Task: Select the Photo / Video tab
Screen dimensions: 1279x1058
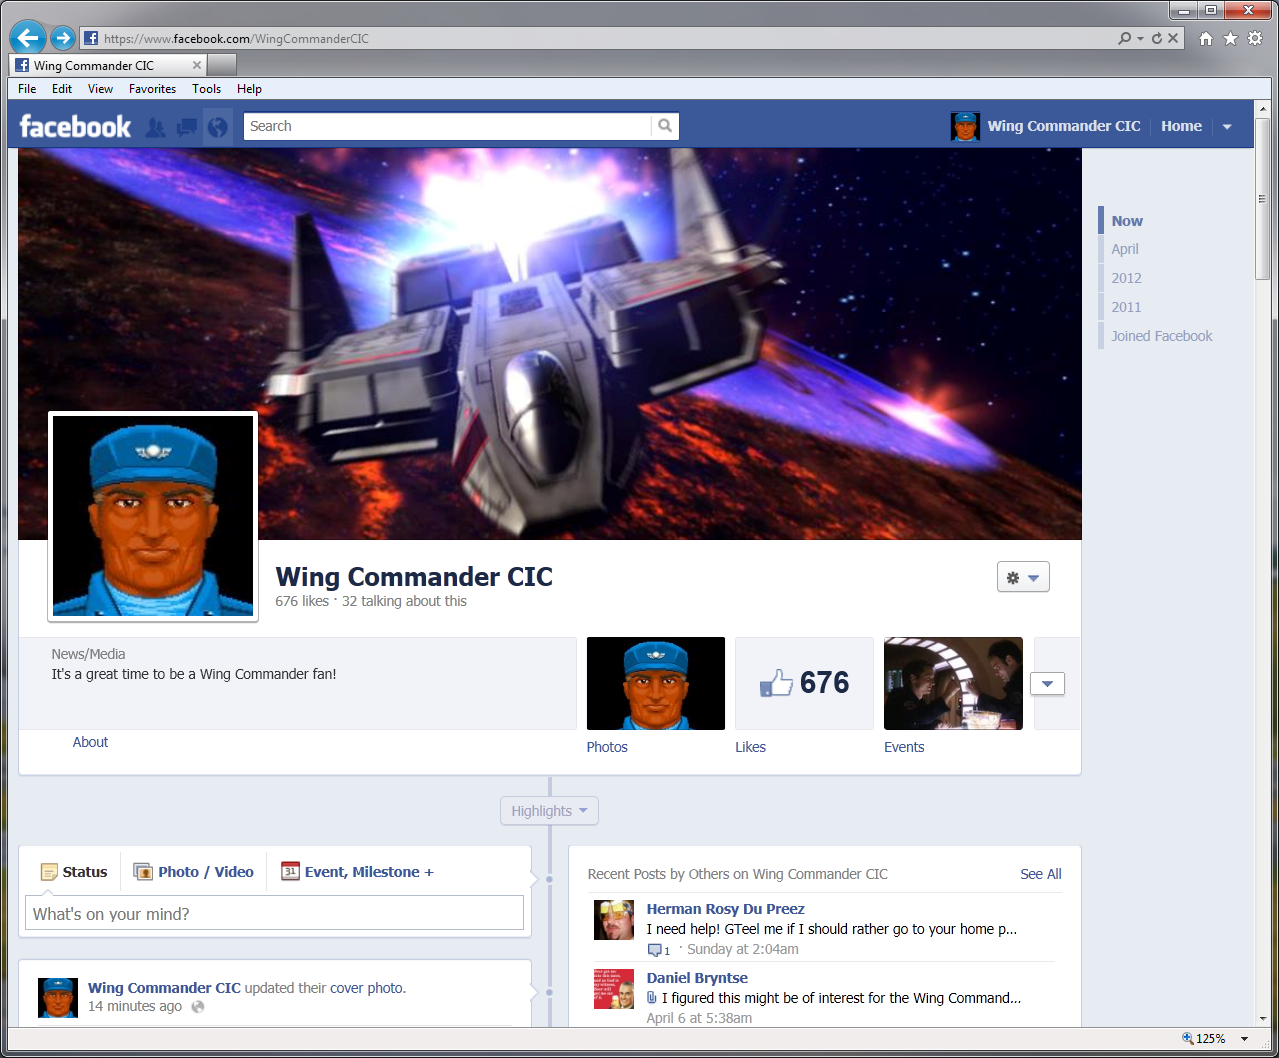Action: [x=195, y=872]
